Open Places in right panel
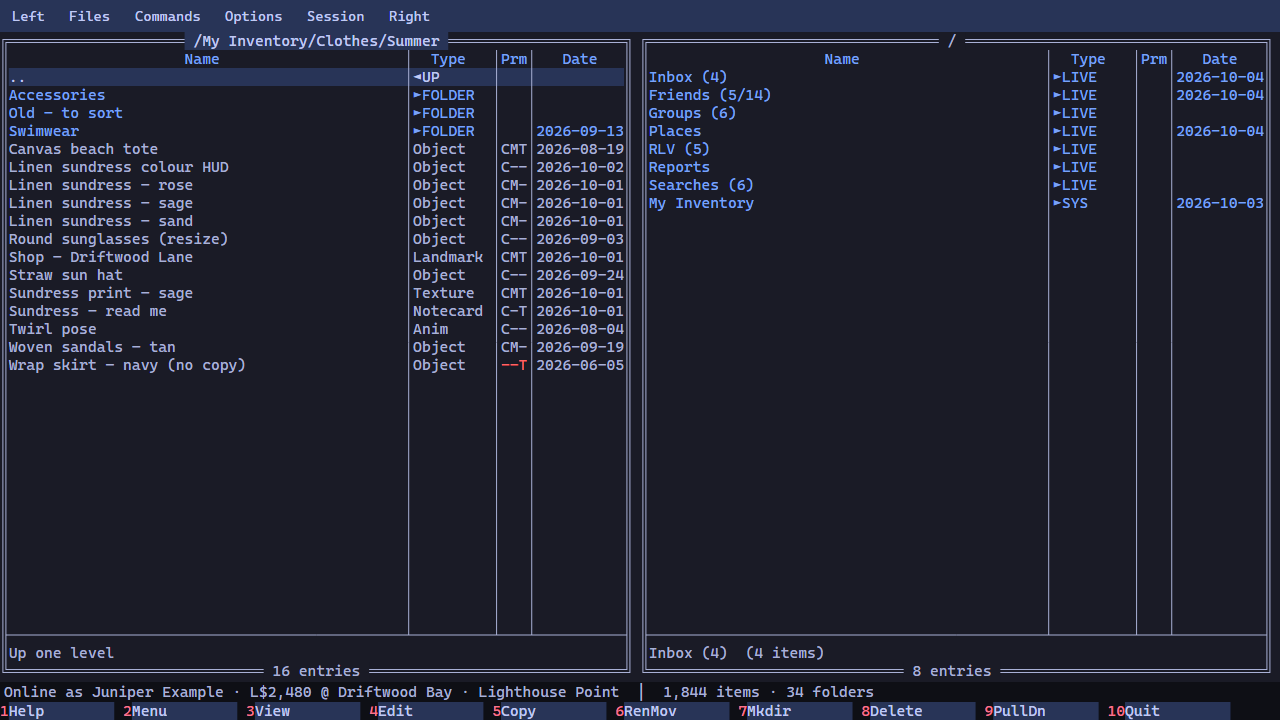Screen dimensions: 1280x720 pos(956,131)
